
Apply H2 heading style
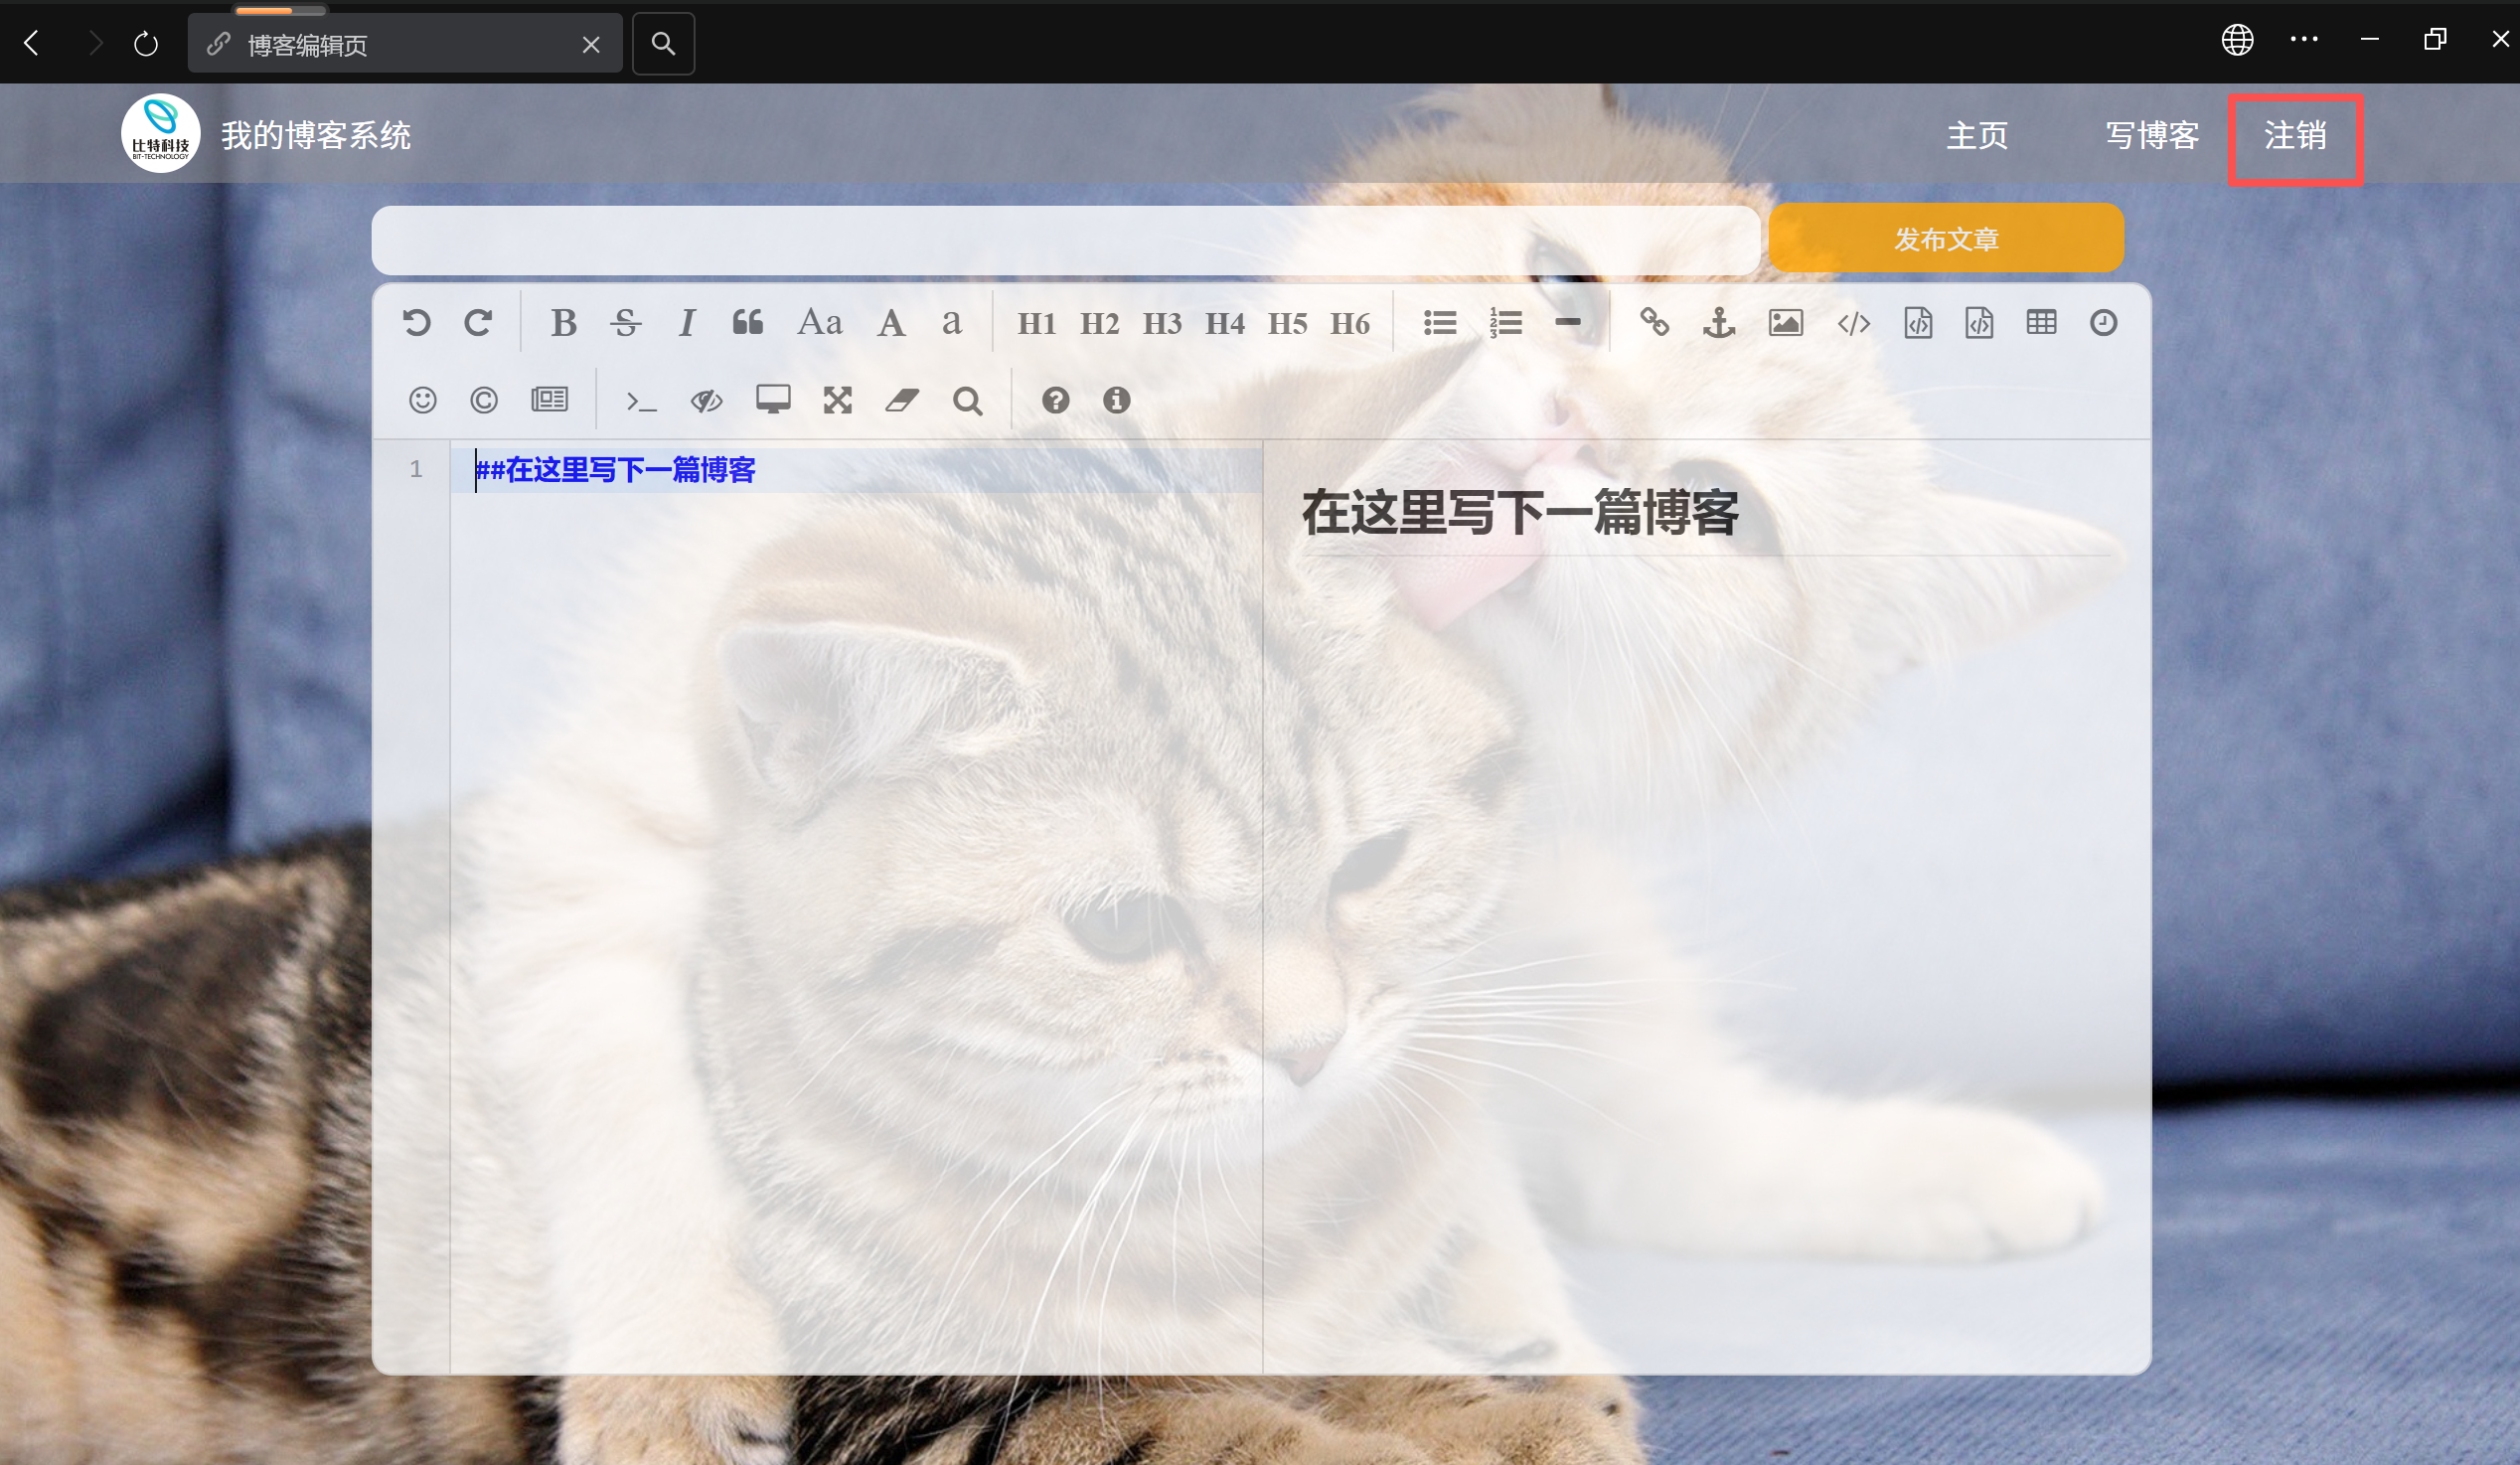pos(1099,324)
